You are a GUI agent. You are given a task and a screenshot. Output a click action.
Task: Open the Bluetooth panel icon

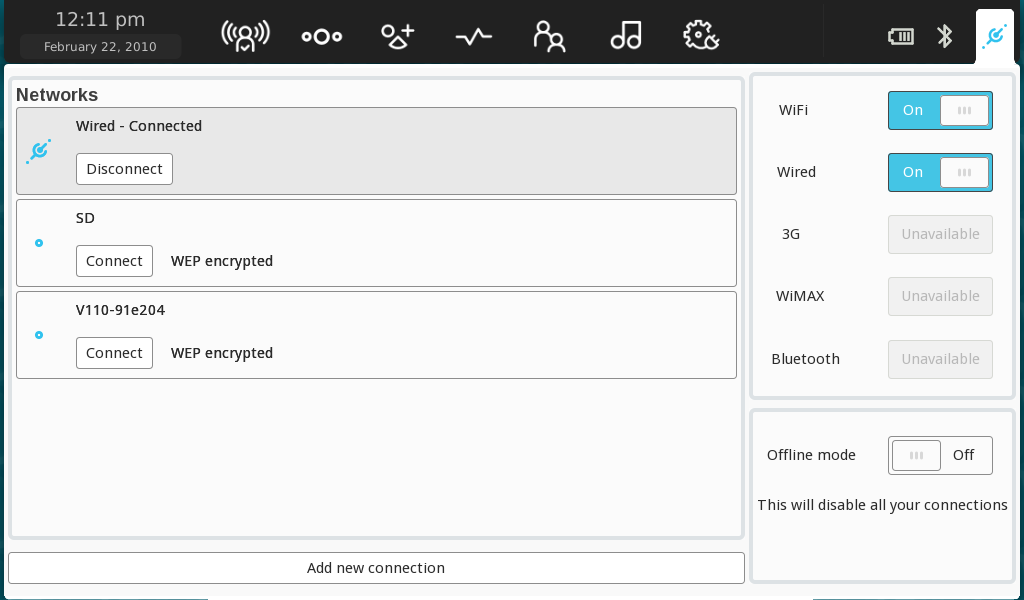(944, 37)
